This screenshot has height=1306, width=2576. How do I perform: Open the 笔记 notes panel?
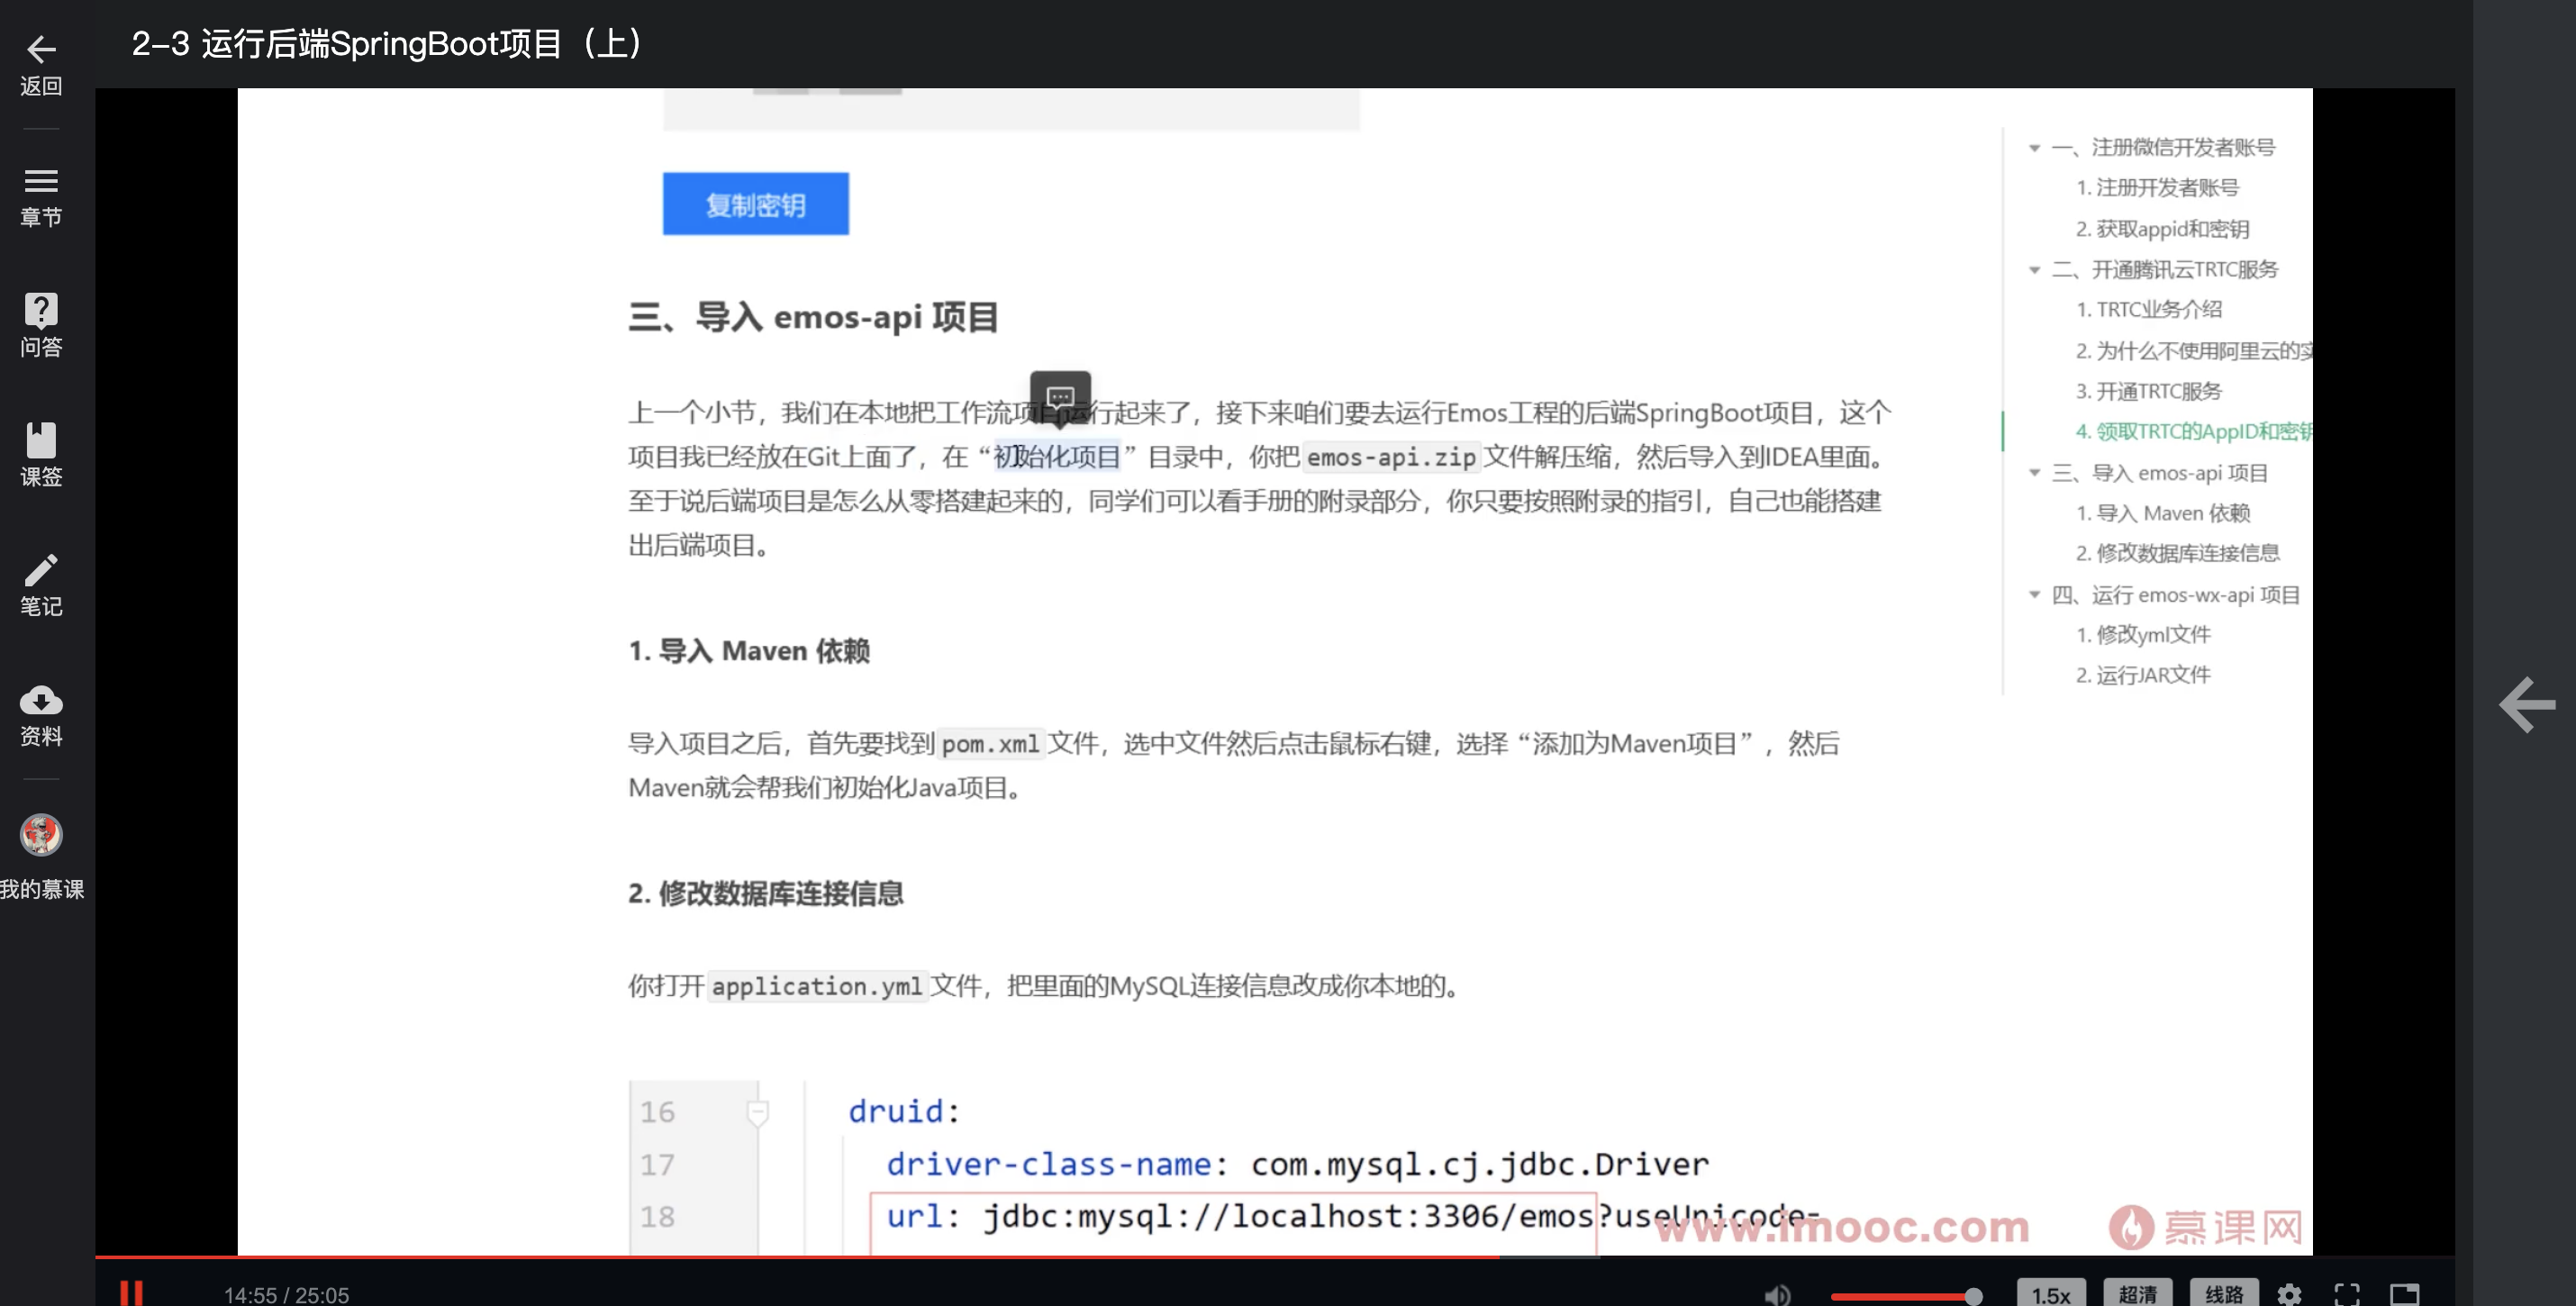40,570
